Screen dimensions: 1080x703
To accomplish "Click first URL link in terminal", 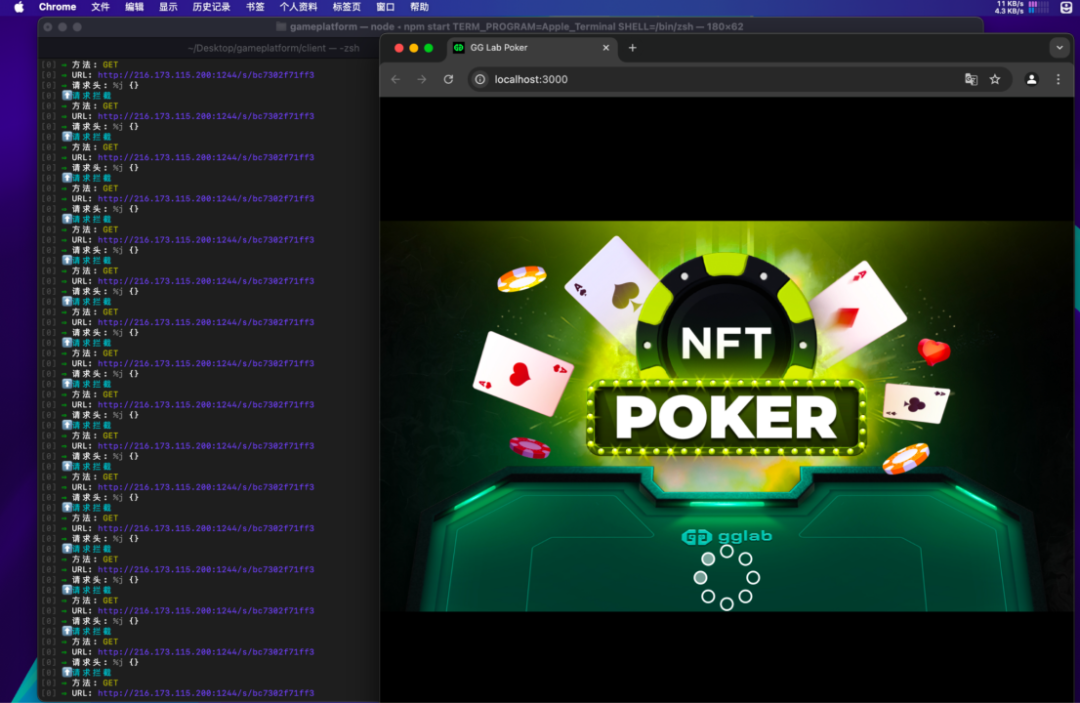I will tap(206, 75).
